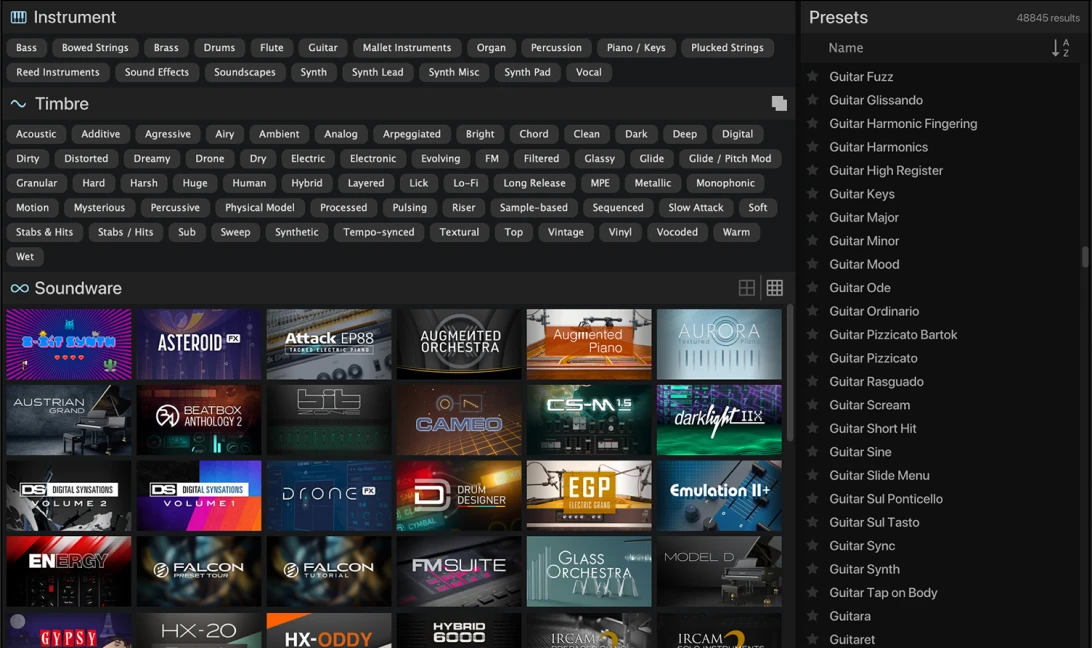Switch Soundware to small grid view
1092x648 pixels.
pos(774,288)
